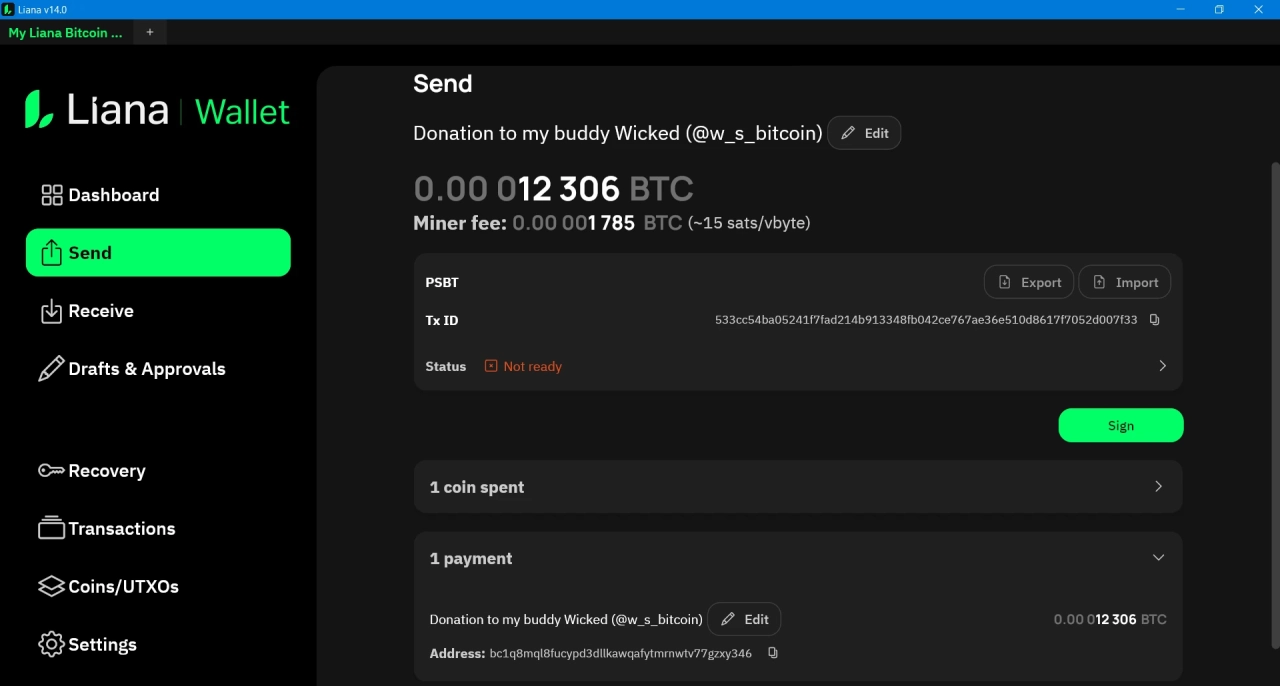The width and height of the screenshot is (1280, 686).
Task: Click the Dashboard grid icon
Action: tap(51, 195)
